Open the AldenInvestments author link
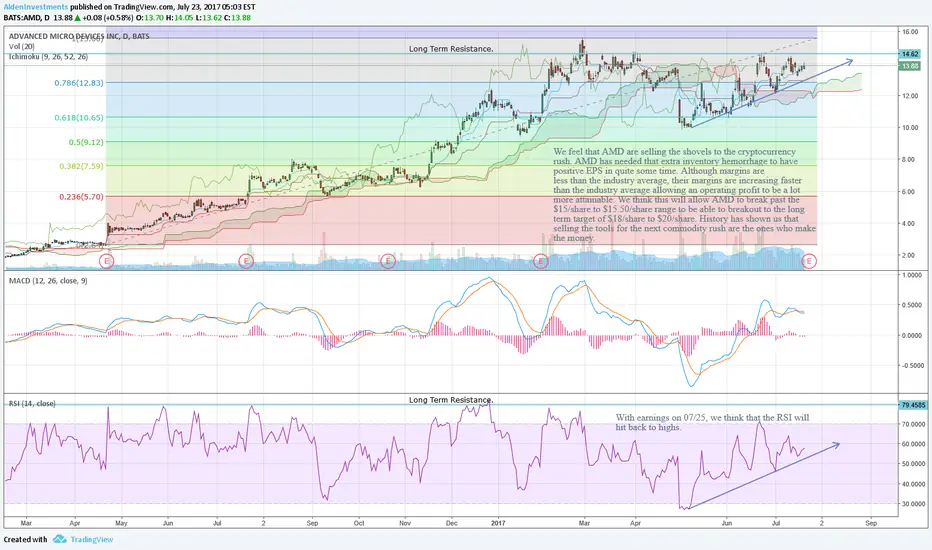The height and width of the screenshot is (550, 932). [x=36, y=7]
